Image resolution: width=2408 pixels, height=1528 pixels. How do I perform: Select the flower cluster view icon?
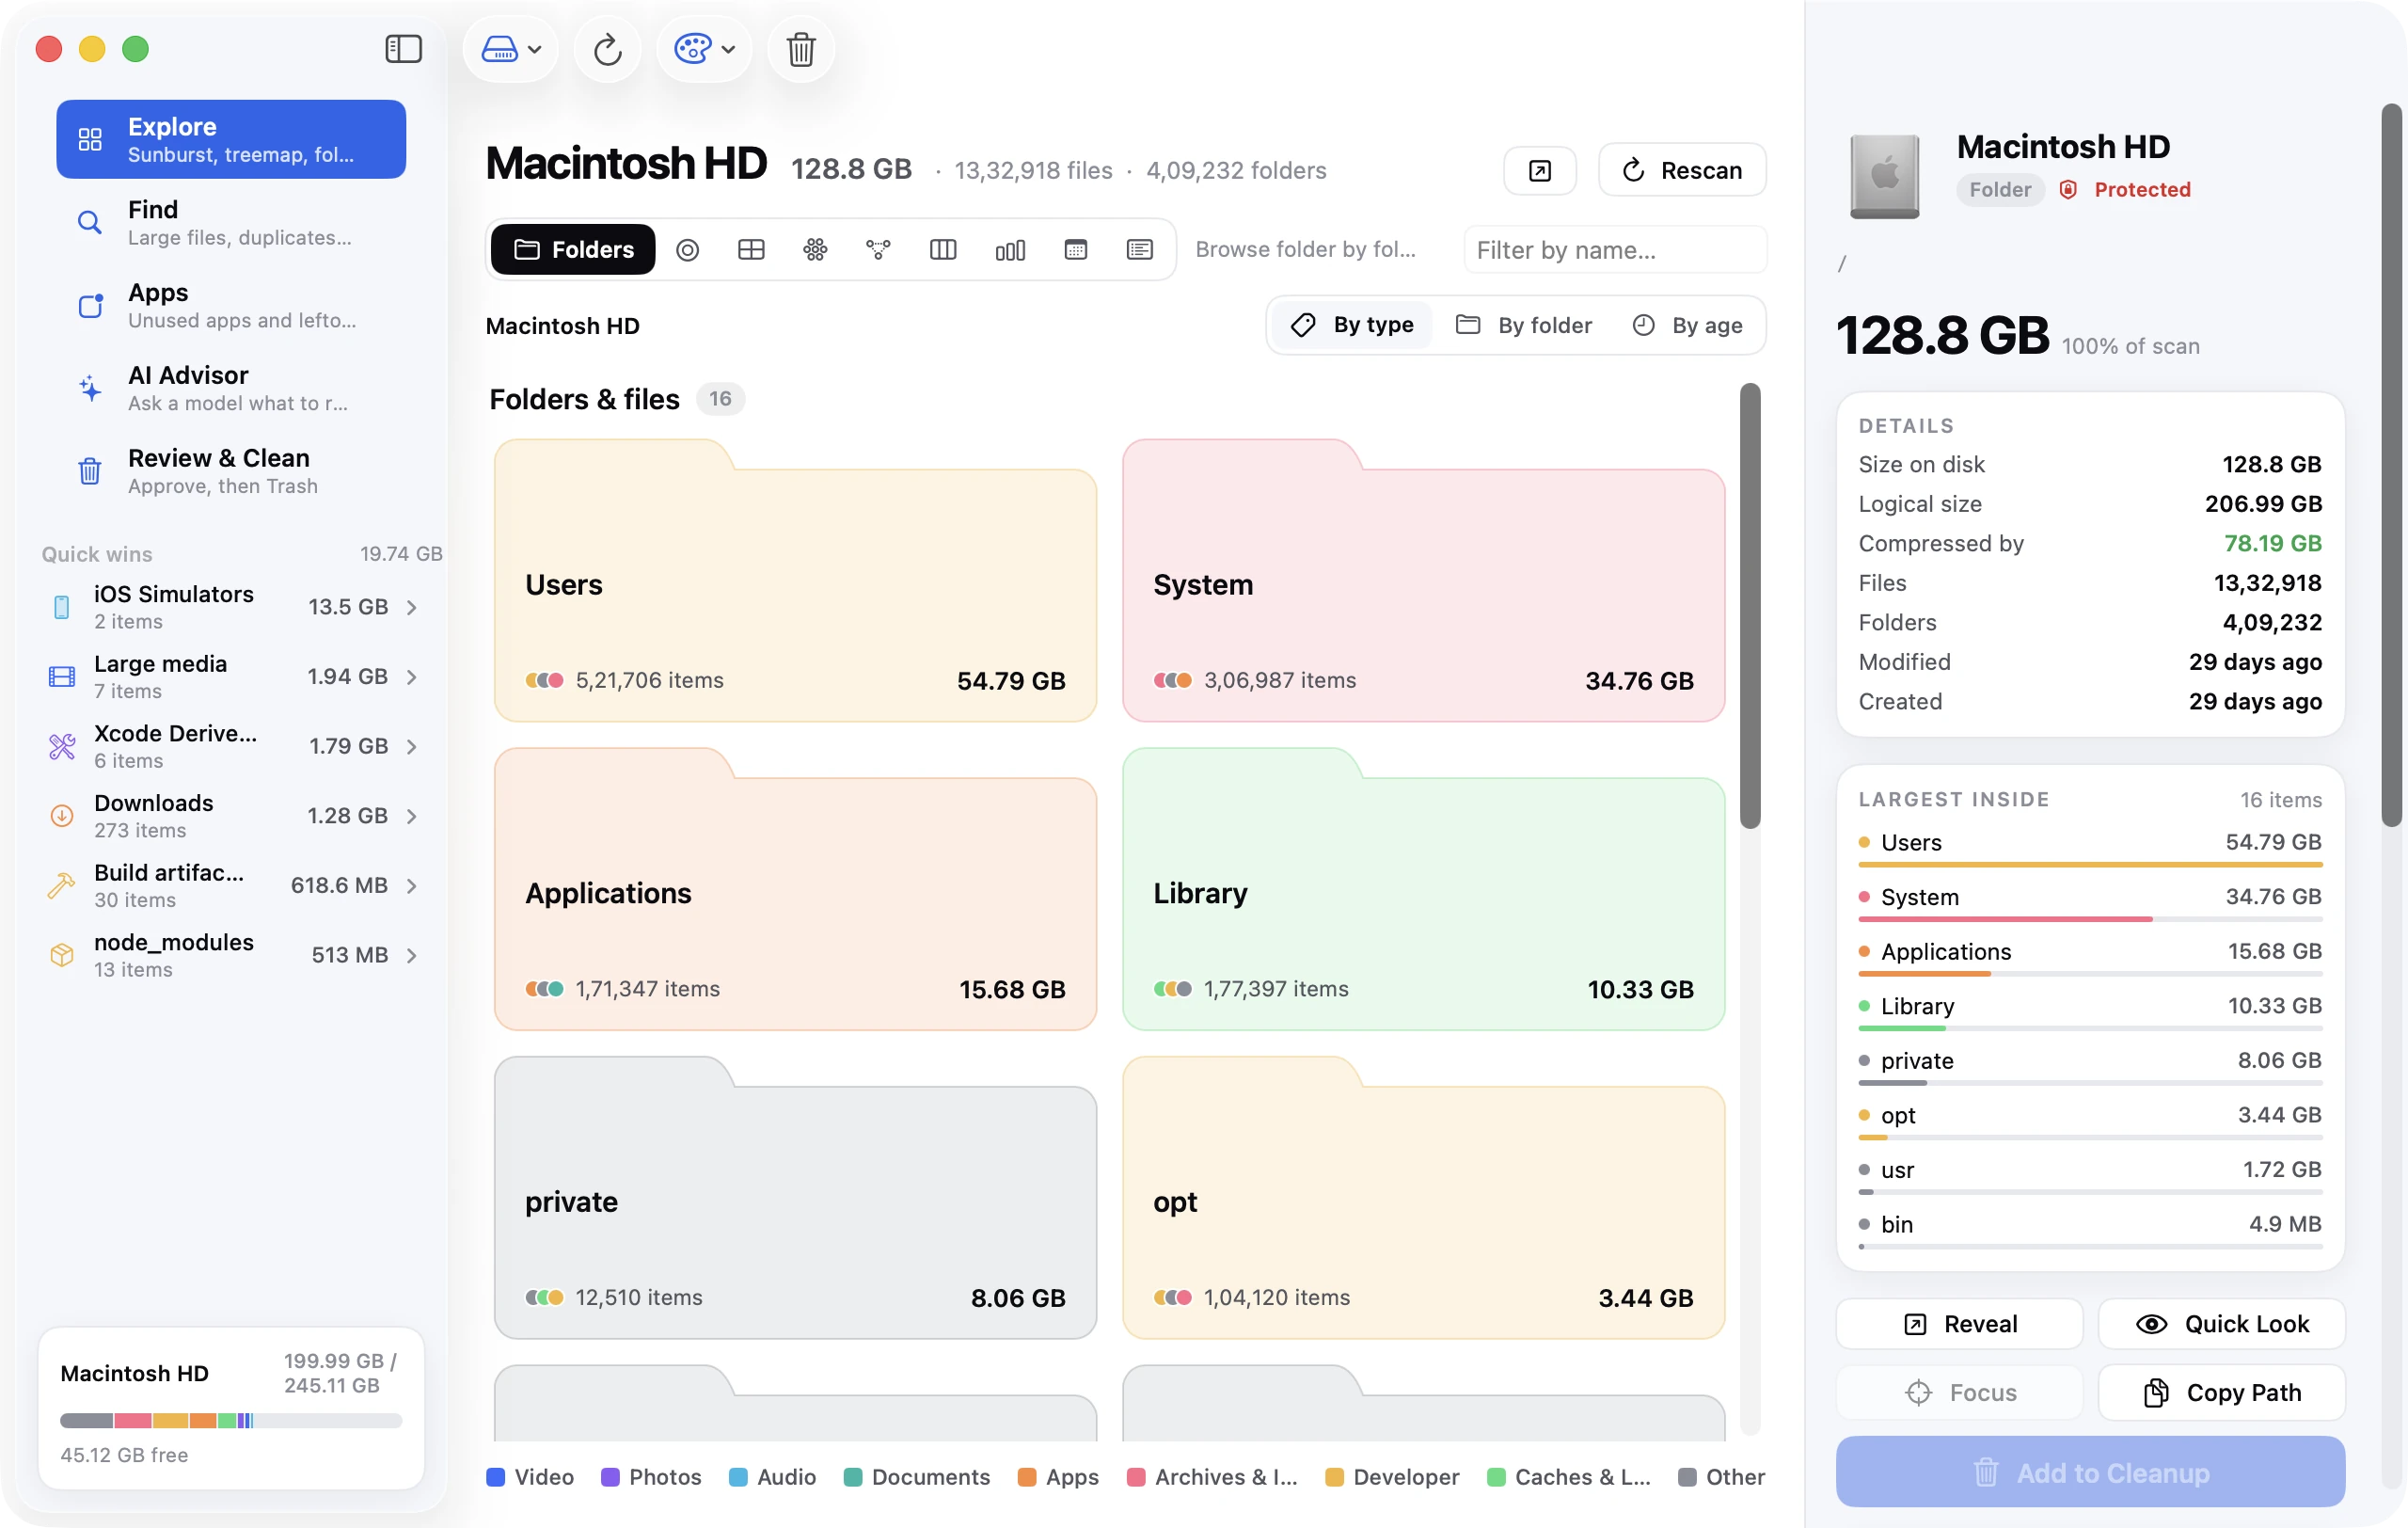coord(815,250)
